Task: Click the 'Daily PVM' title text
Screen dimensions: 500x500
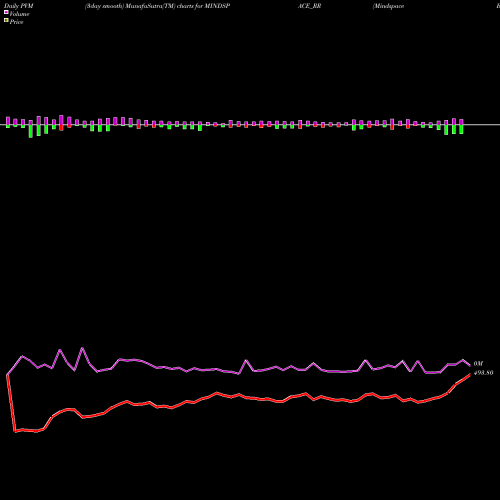Action: (19, 6)
